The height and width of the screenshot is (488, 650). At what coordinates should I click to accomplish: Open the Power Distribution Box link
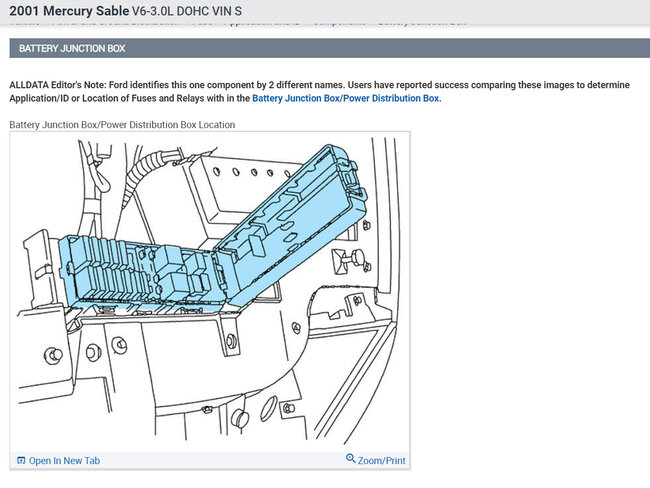391,99
